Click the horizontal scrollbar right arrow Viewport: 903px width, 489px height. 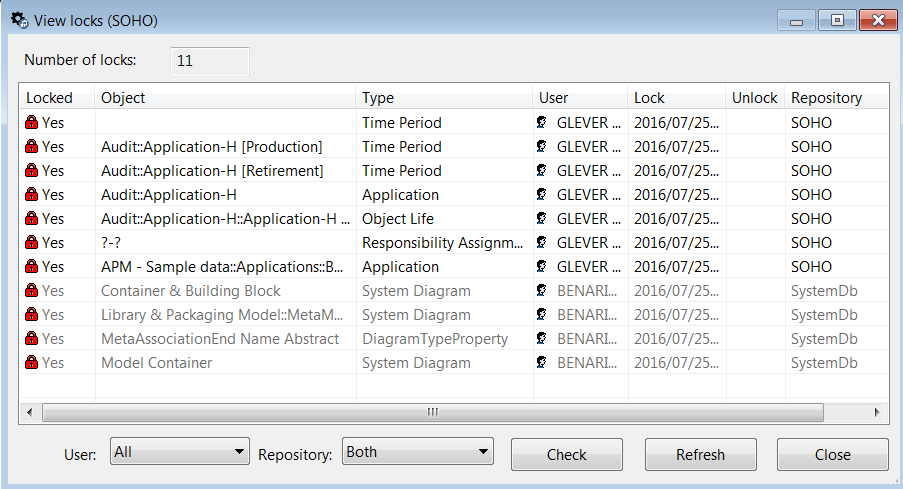[x=877, y=412]
